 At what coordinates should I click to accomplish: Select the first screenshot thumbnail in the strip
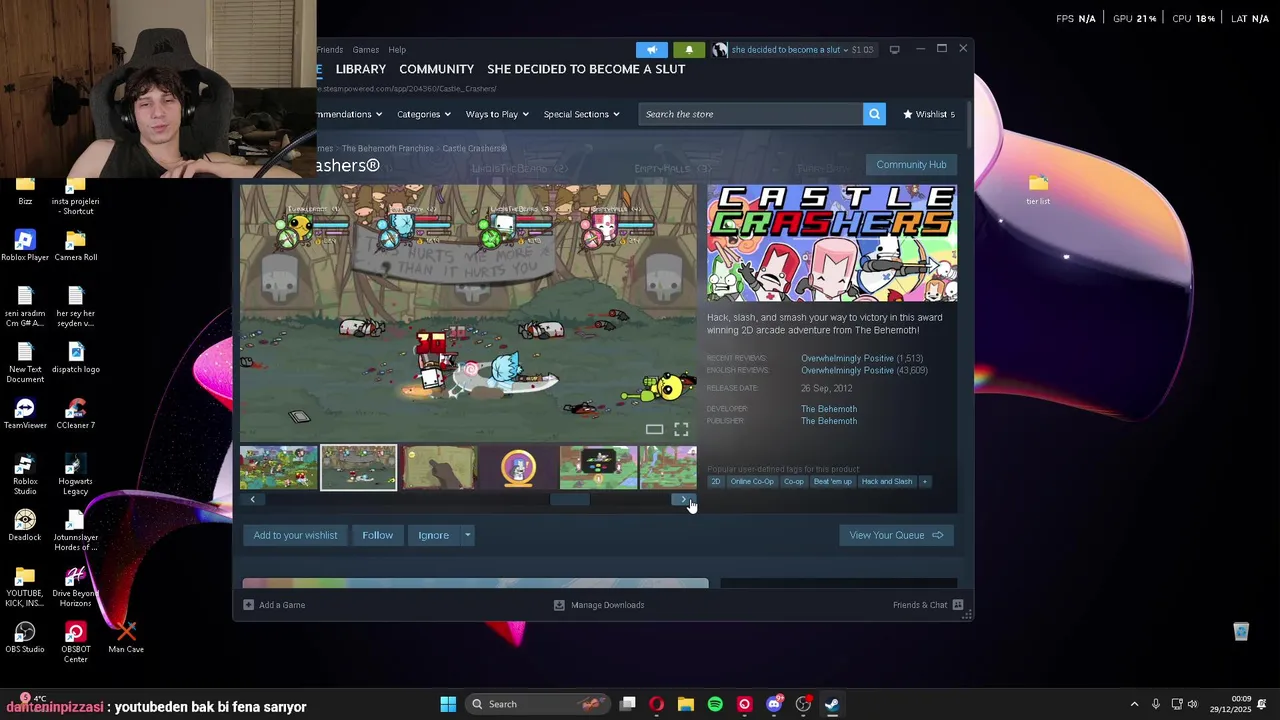[x=278, y=468]
